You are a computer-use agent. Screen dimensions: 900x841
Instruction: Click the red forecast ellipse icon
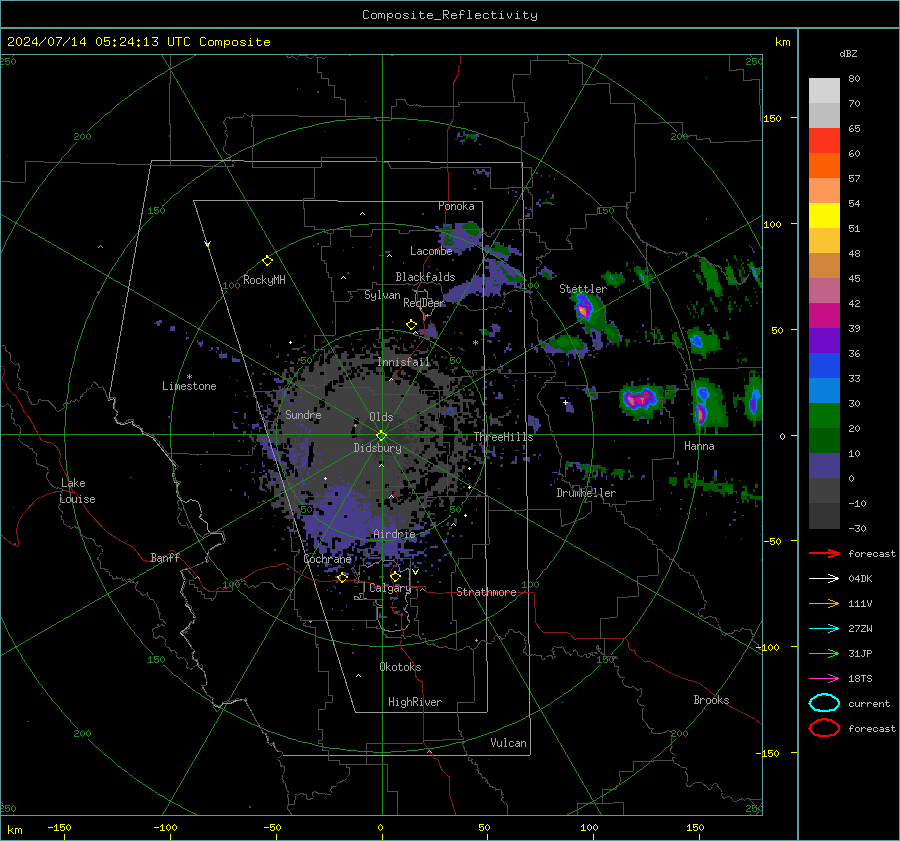824,728
